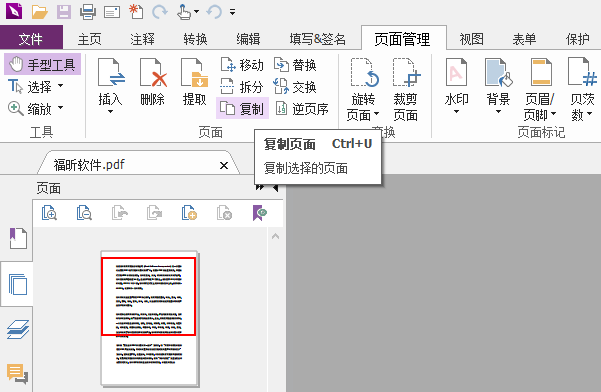Switch to the 注释 tab
This screenshot has height=392, width=601.
pos(142,39)
